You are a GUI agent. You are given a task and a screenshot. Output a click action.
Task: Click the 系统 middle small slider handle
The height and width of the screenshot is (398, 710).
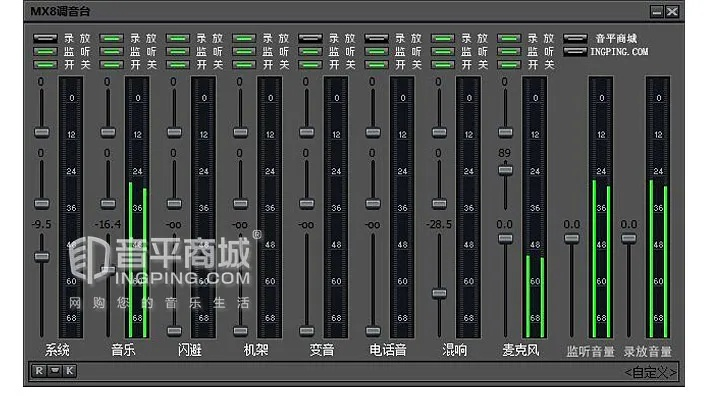(42, 204)
